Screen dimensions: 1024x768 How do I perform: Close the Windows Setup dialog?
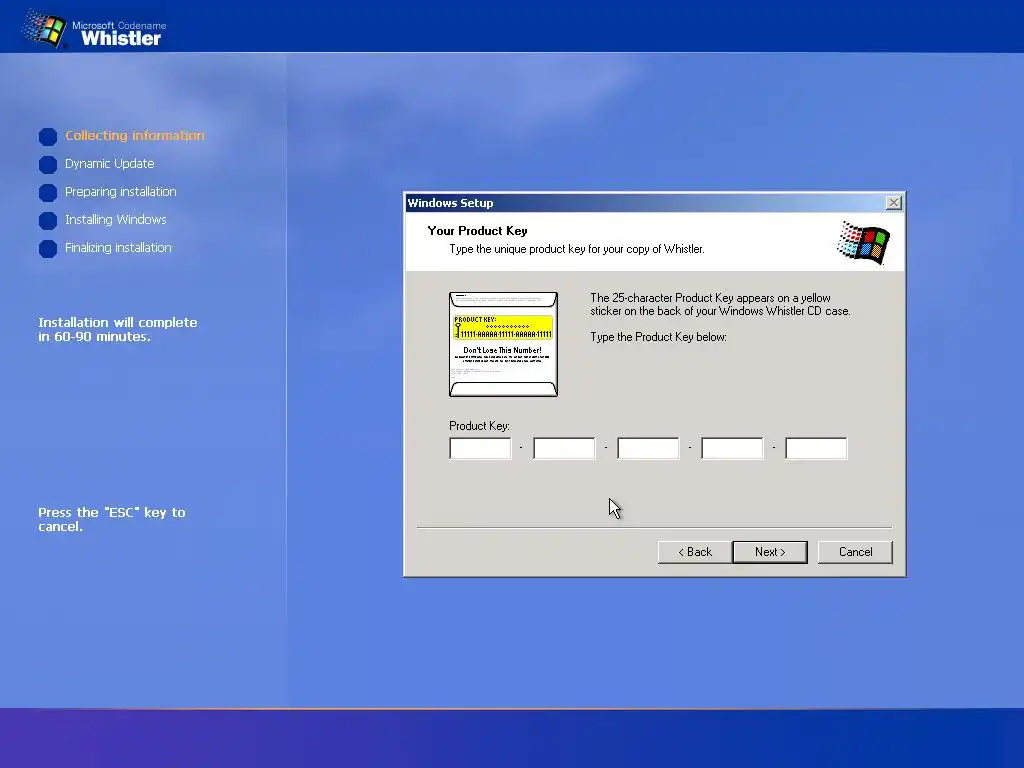coord(893,202)
